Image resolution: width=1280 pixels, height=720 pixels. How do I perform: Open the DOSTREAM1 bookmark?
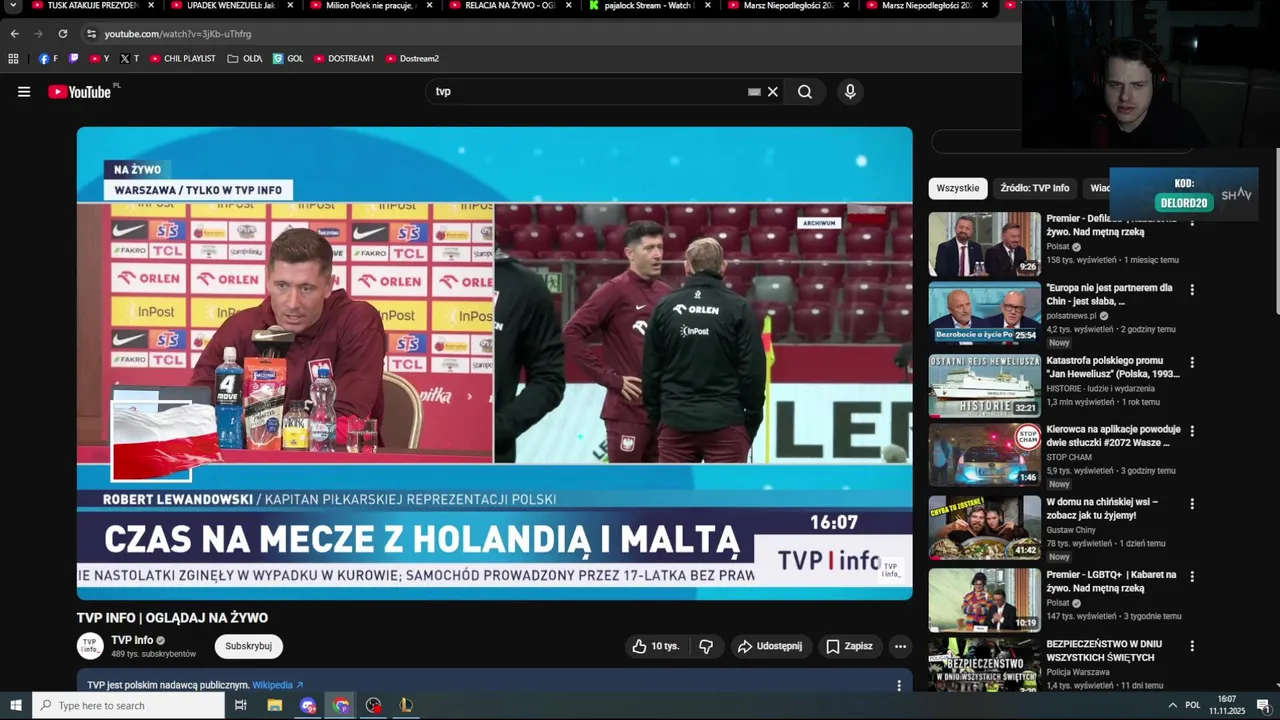coord(344,59)
